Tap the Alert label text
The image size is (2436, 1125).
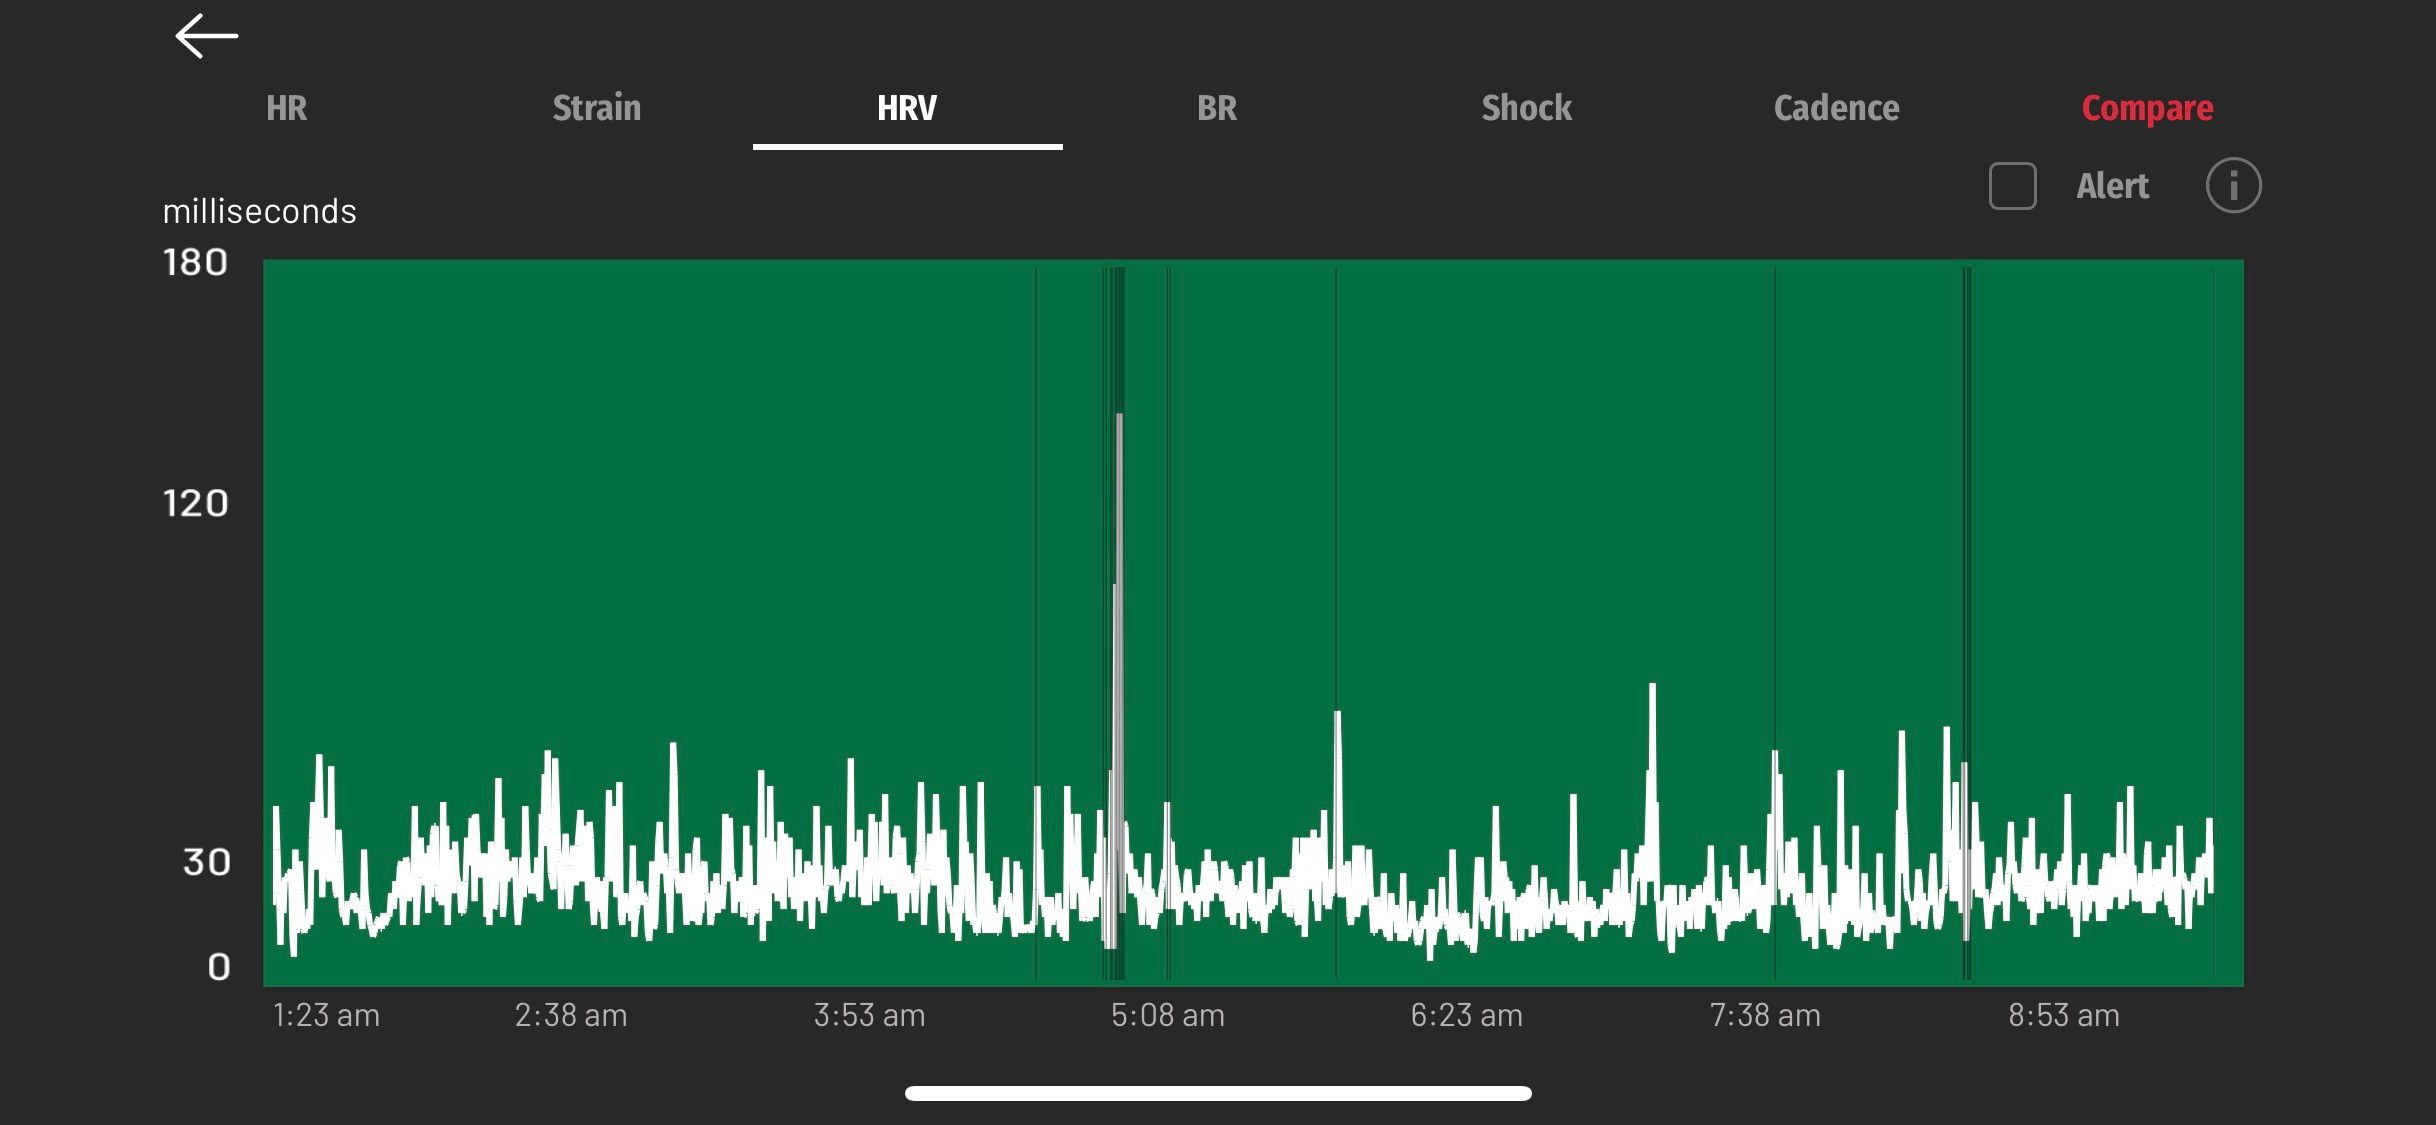pyautogui.click(x=2112, y=186)
